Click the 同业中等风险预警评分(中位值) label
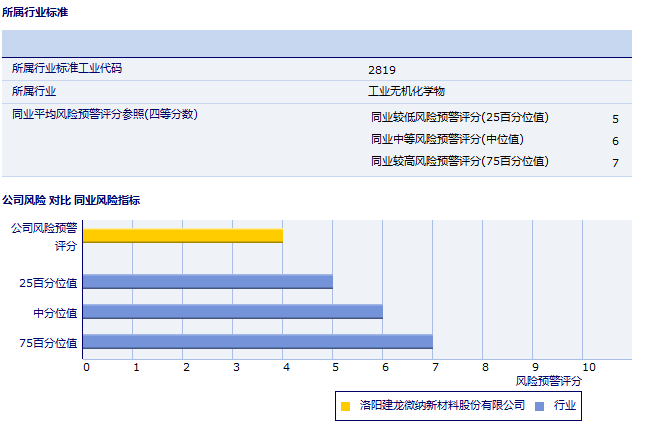The height and width of the screenshot is (435, 656). pyautogui.click(x=447, y=139)
